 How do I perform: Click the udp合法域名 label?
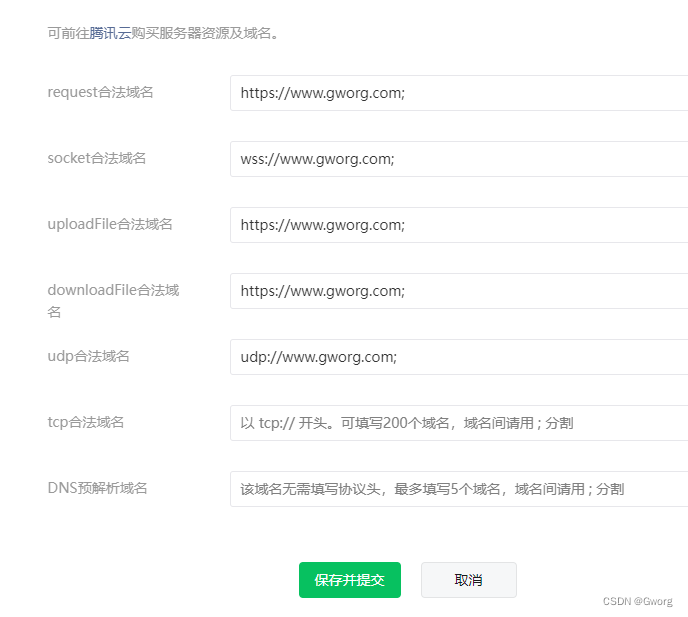tap(88, 356)
